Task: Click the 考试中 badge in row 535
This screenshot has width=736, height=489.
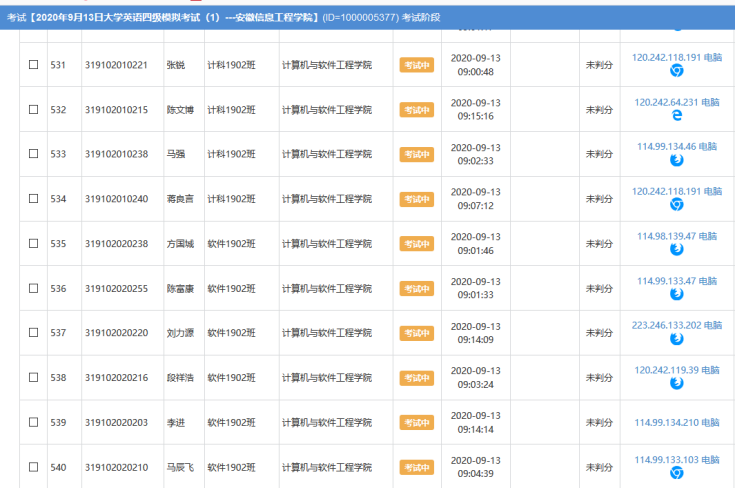Action: [416, 244]
